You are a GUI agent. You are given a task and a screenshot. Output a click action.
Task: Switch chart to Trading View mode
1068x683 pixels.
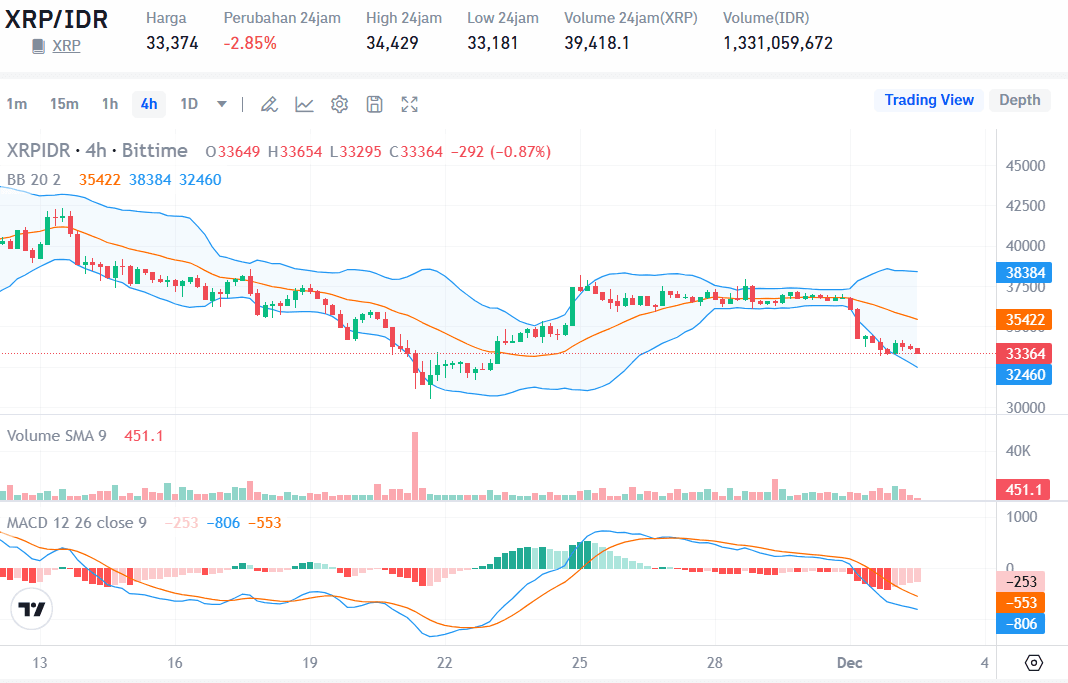coord(928,100)
